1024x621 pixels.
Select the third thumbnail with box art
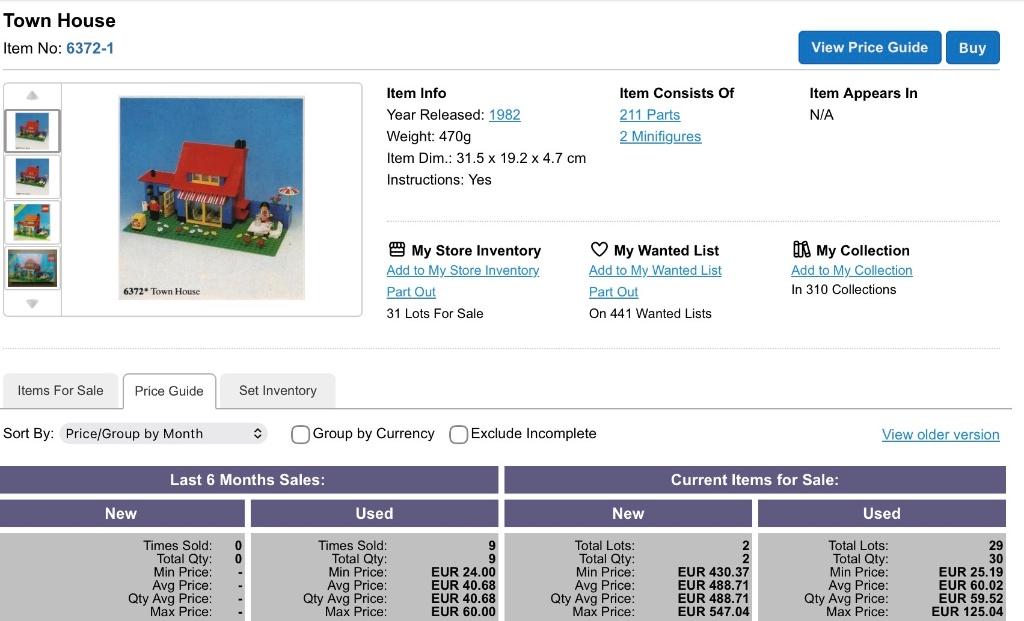pyautogui.click(x=32, y=222)
